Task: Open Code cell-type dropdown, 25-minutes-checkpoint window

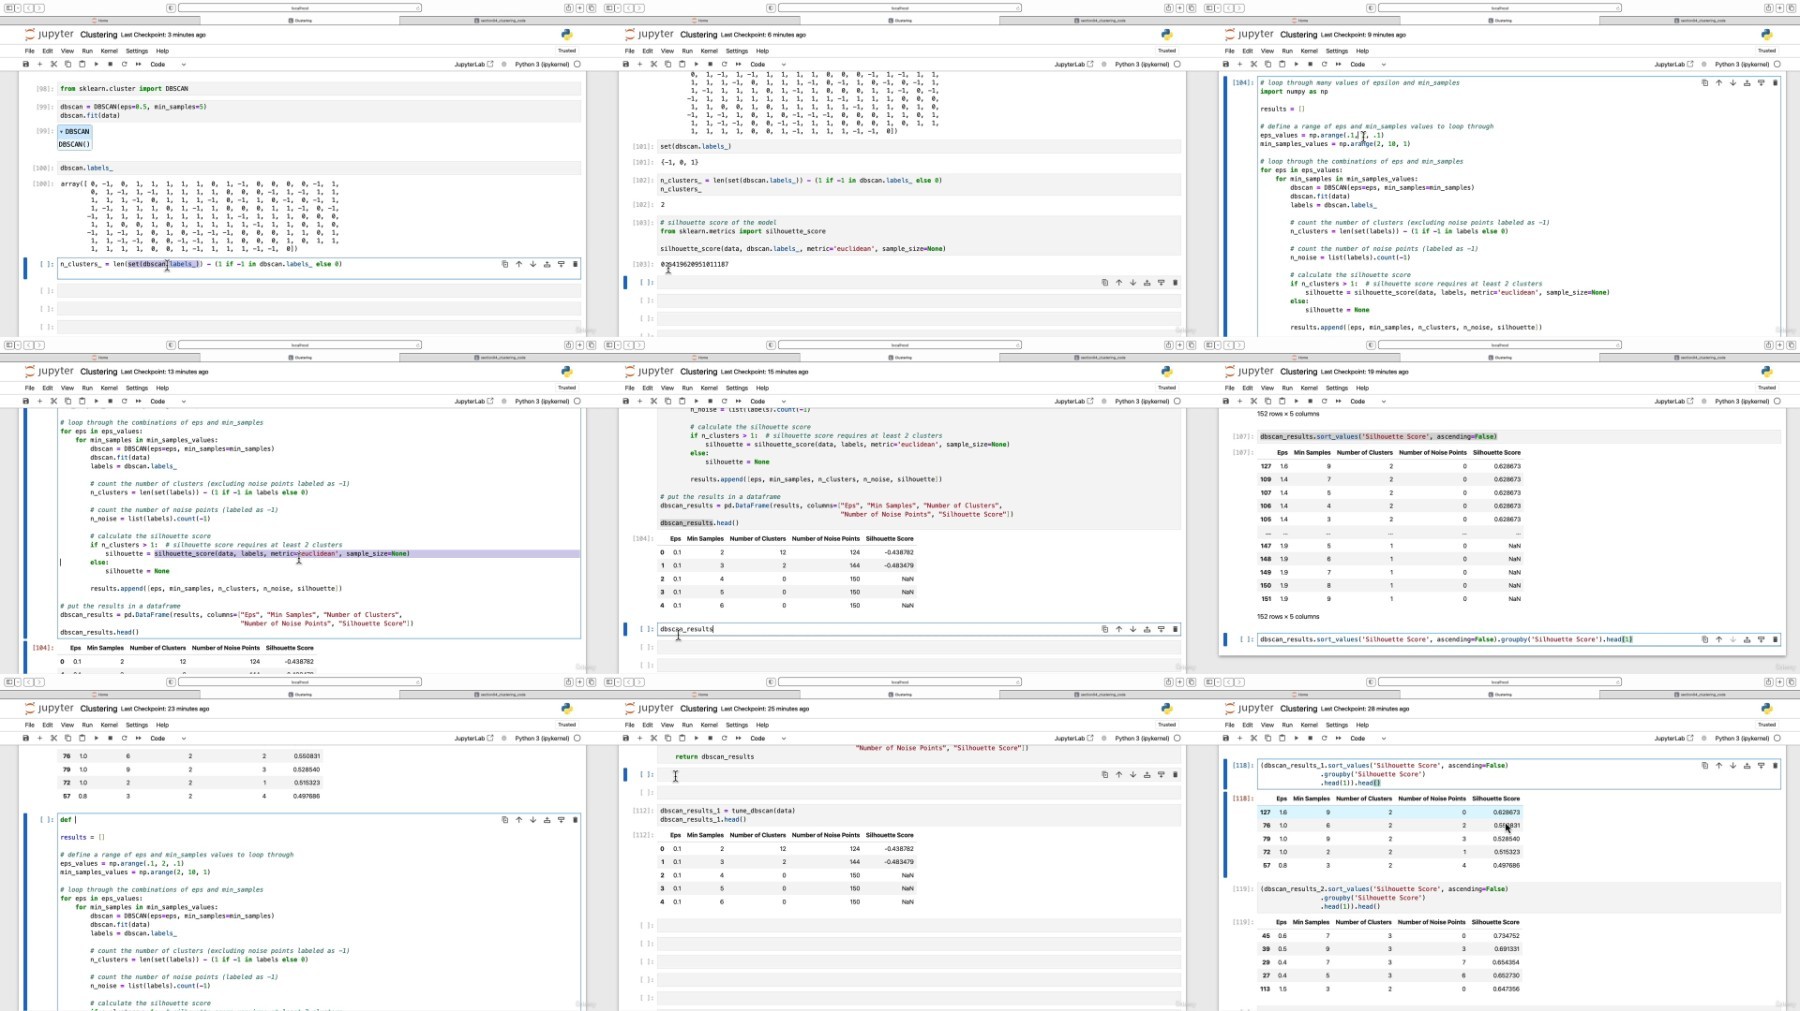Action: 768,738
